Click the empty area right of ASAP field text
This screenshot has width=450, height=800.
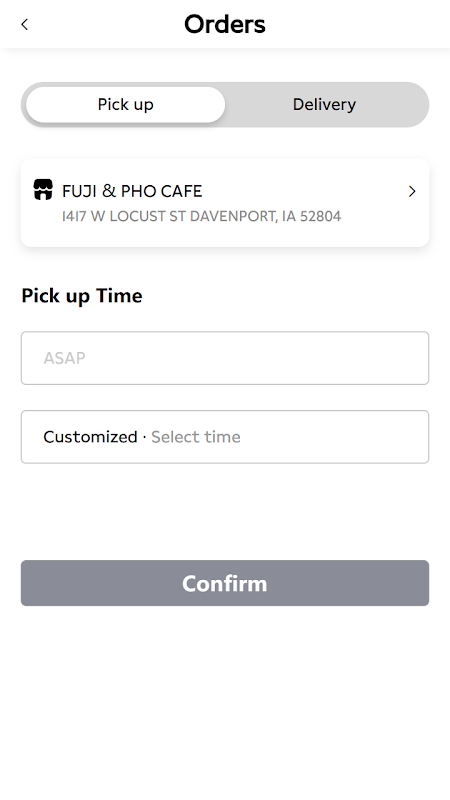[255, 358]
